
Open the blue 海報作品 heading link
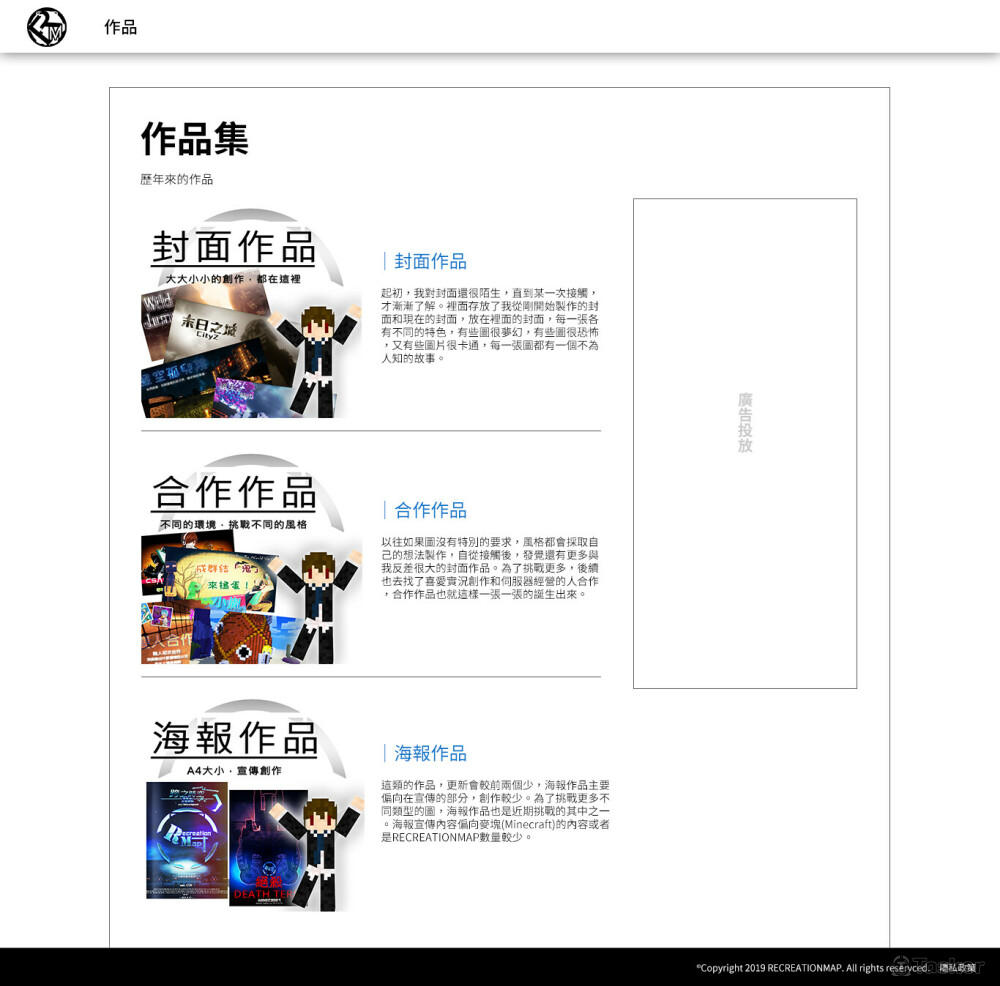(430, 753)
